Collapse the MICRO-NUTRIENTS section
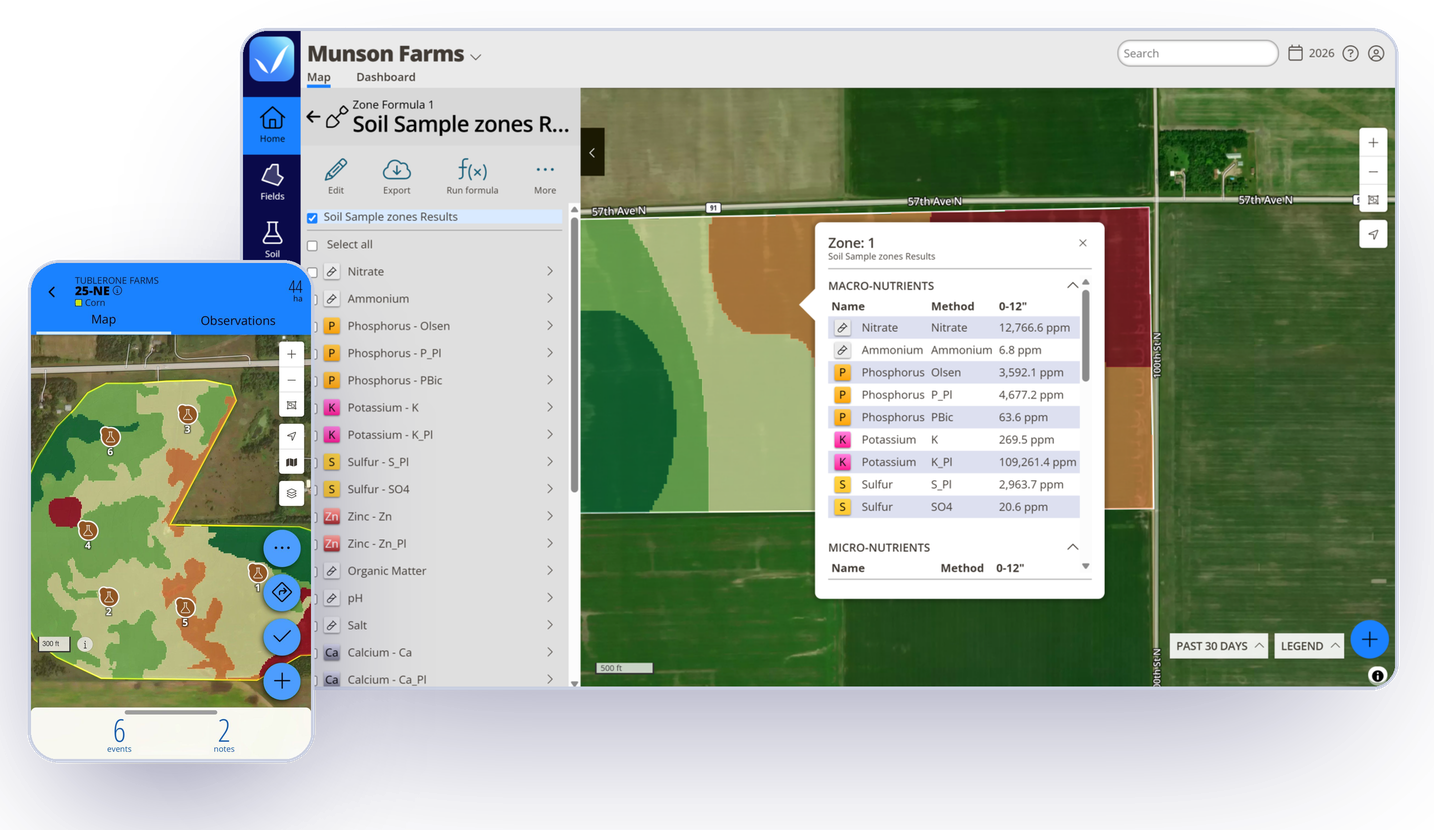Image resolution: width=1434 pixels, height=830 pixels. pyautogui.click(x=1072, y=547)
